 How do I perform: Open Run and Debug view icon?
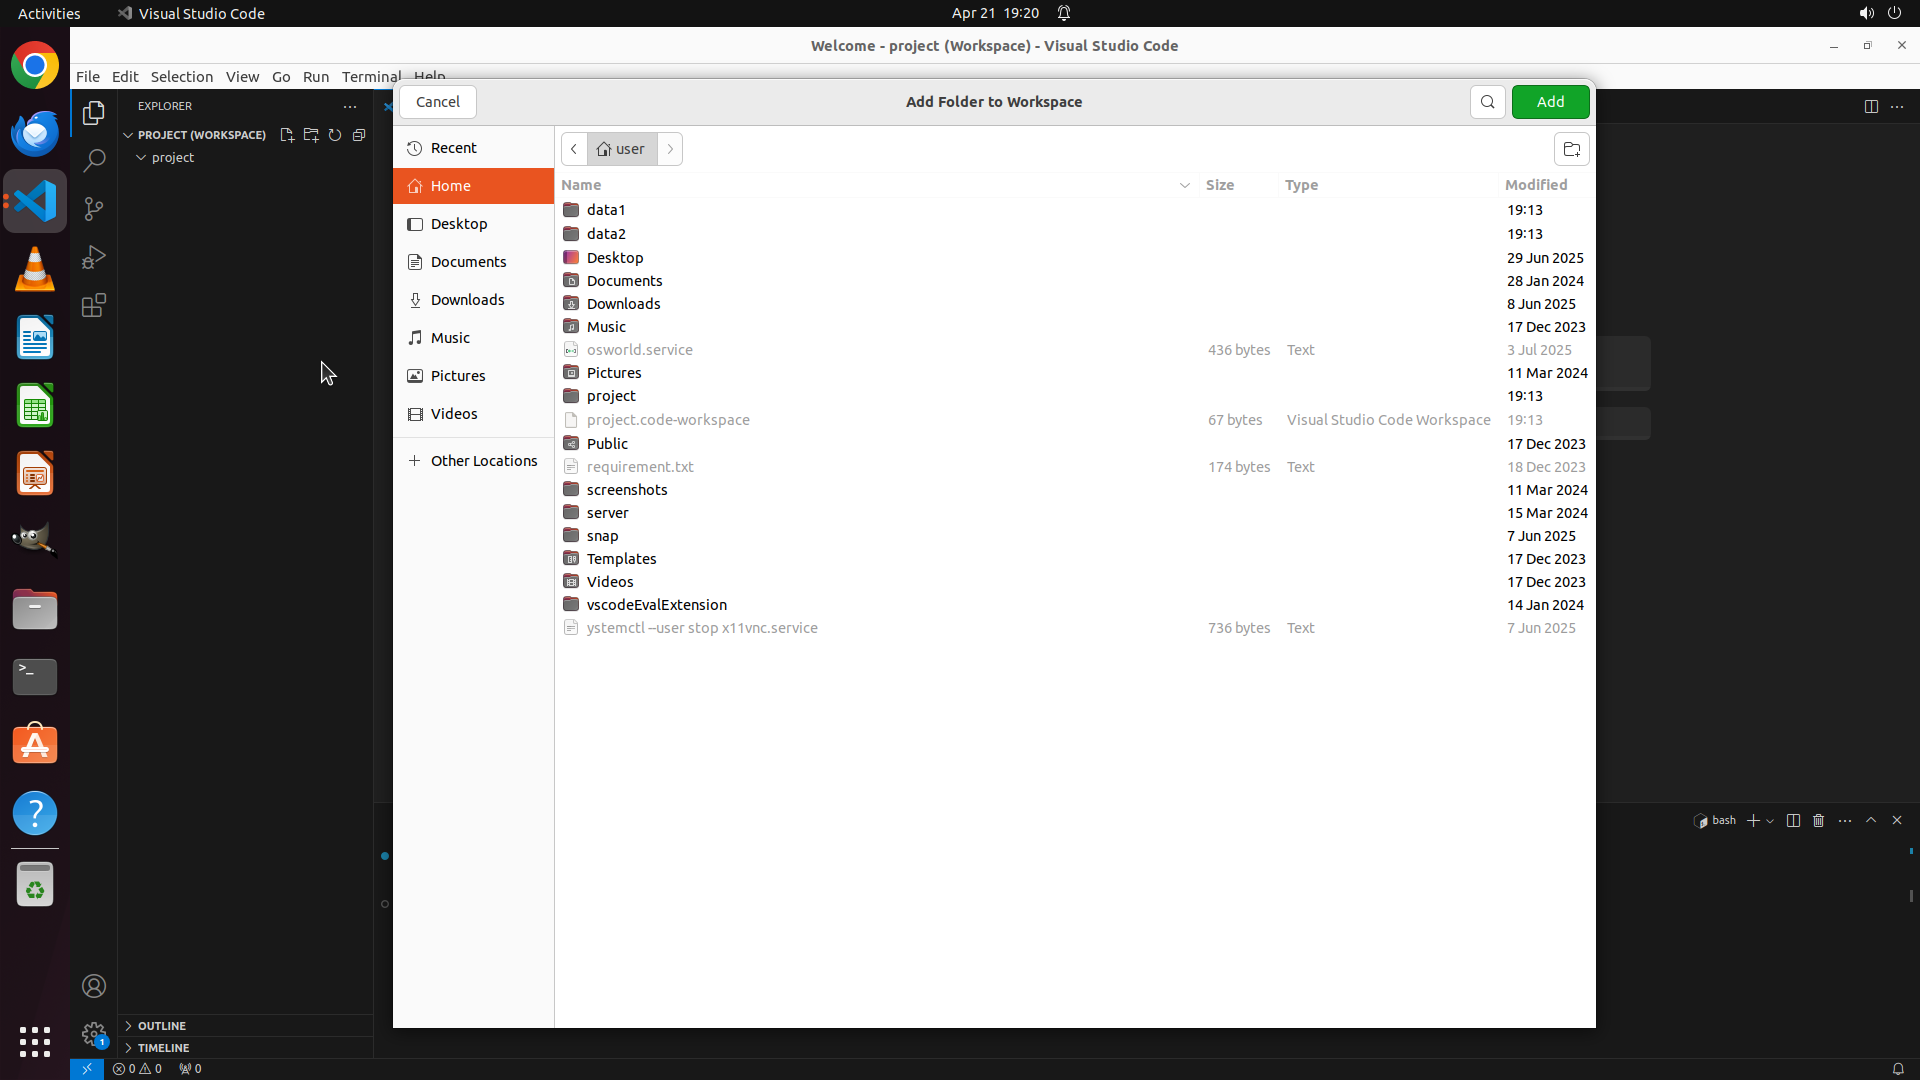click(x=94, y=257)
